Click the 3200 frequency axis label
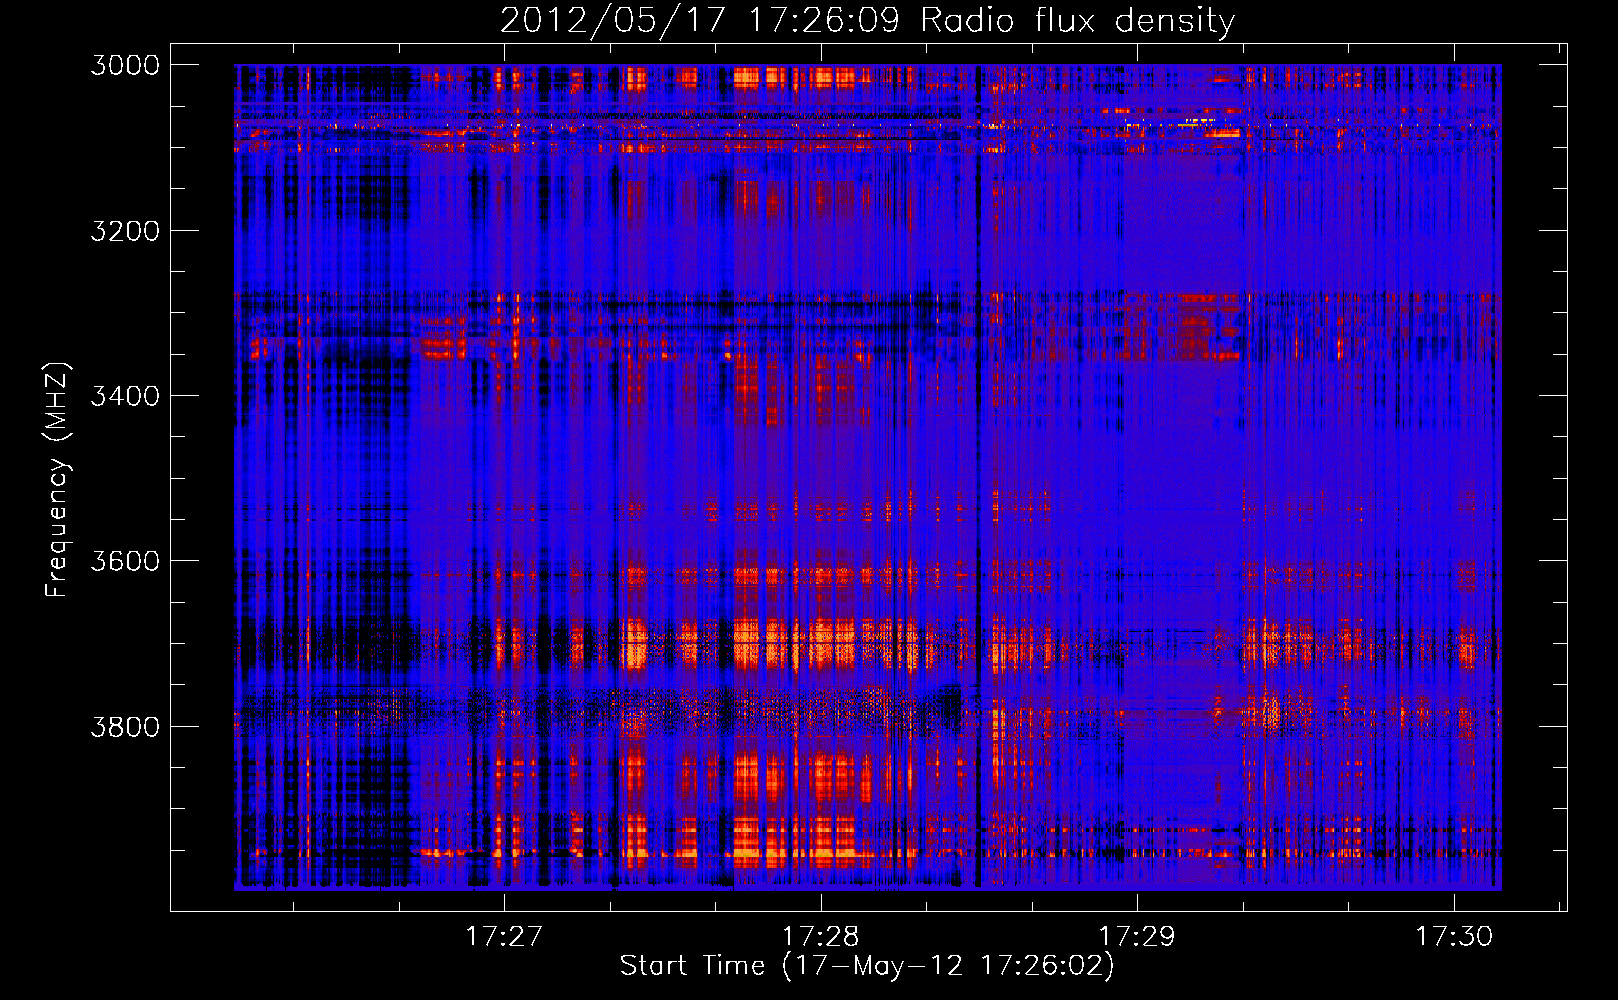 (125, 231)
